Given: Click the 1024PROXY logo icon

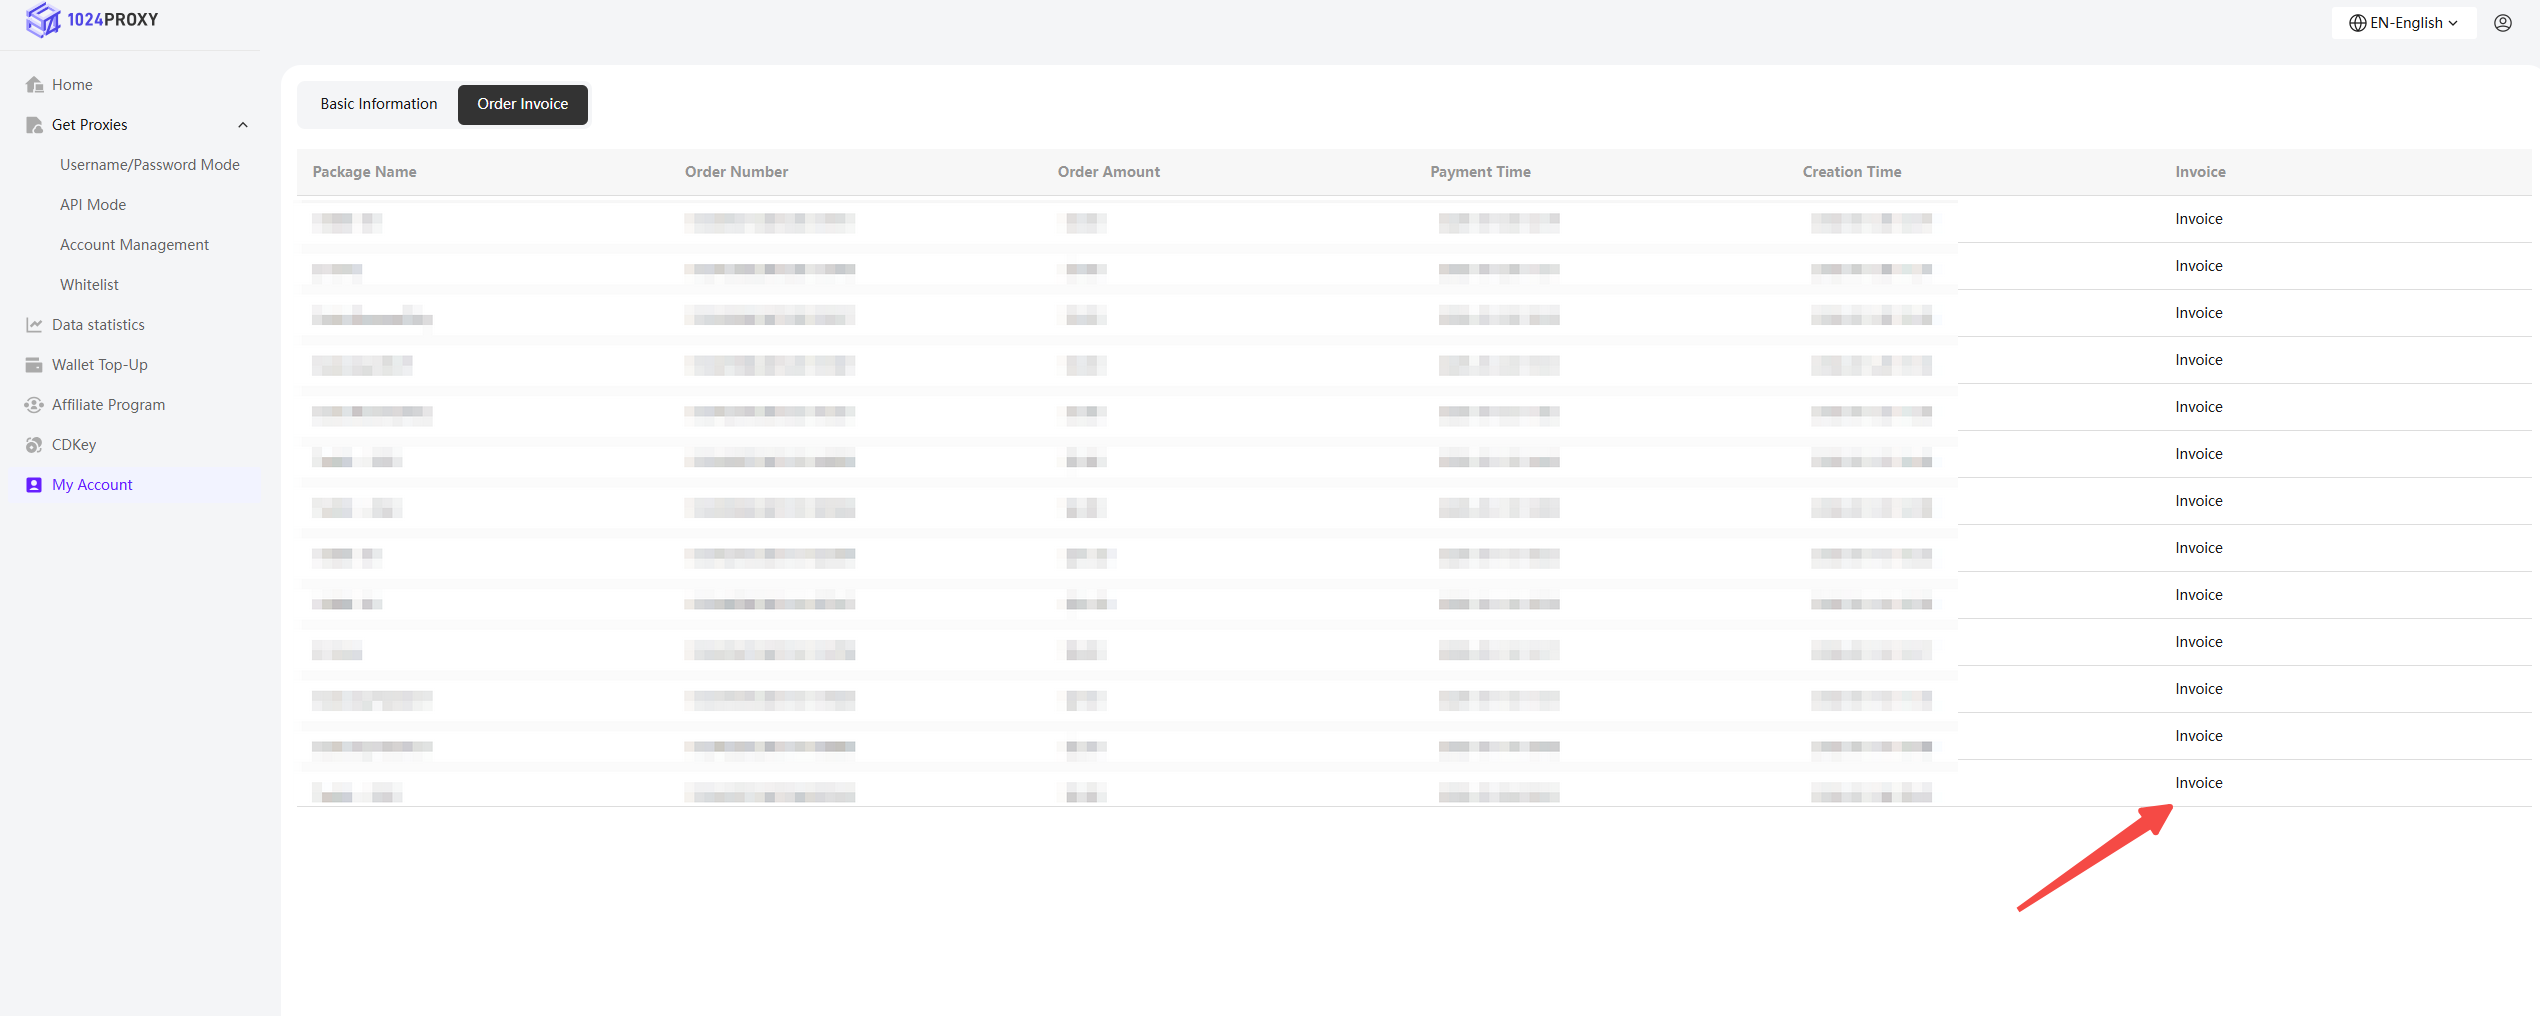Looking at the screenshot, I should [43, 20].
